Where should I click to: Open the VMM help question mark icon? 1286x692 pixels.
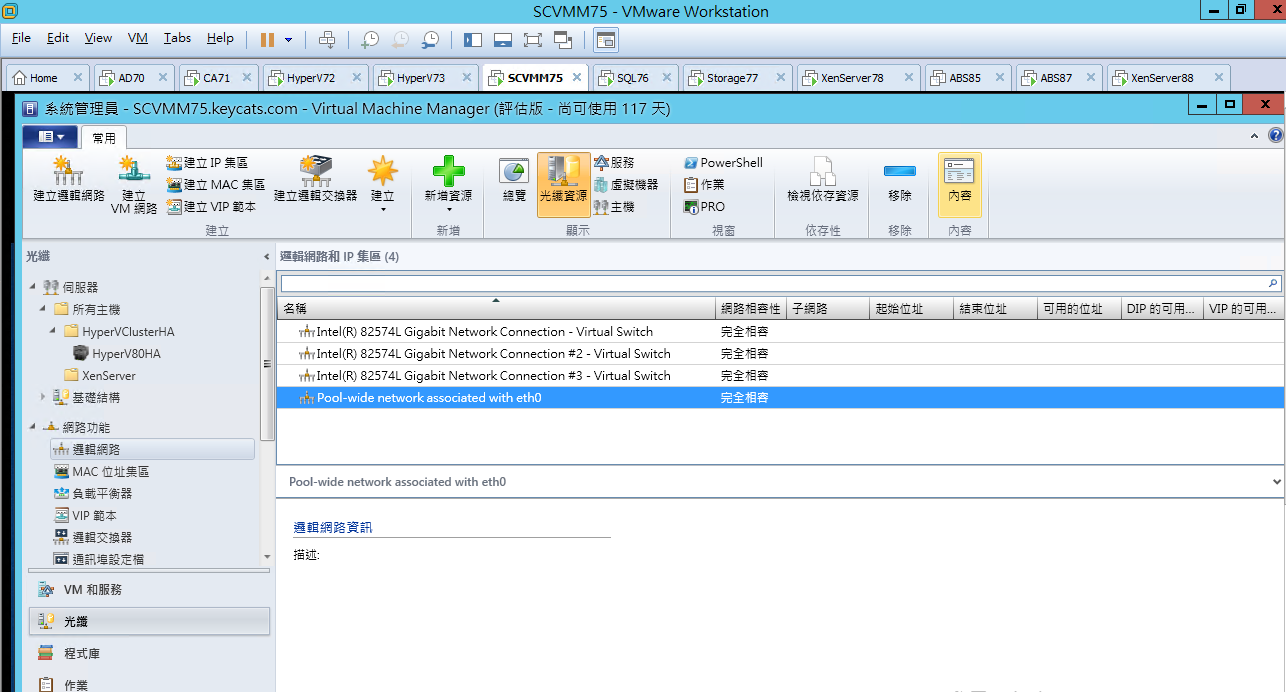1275,136
